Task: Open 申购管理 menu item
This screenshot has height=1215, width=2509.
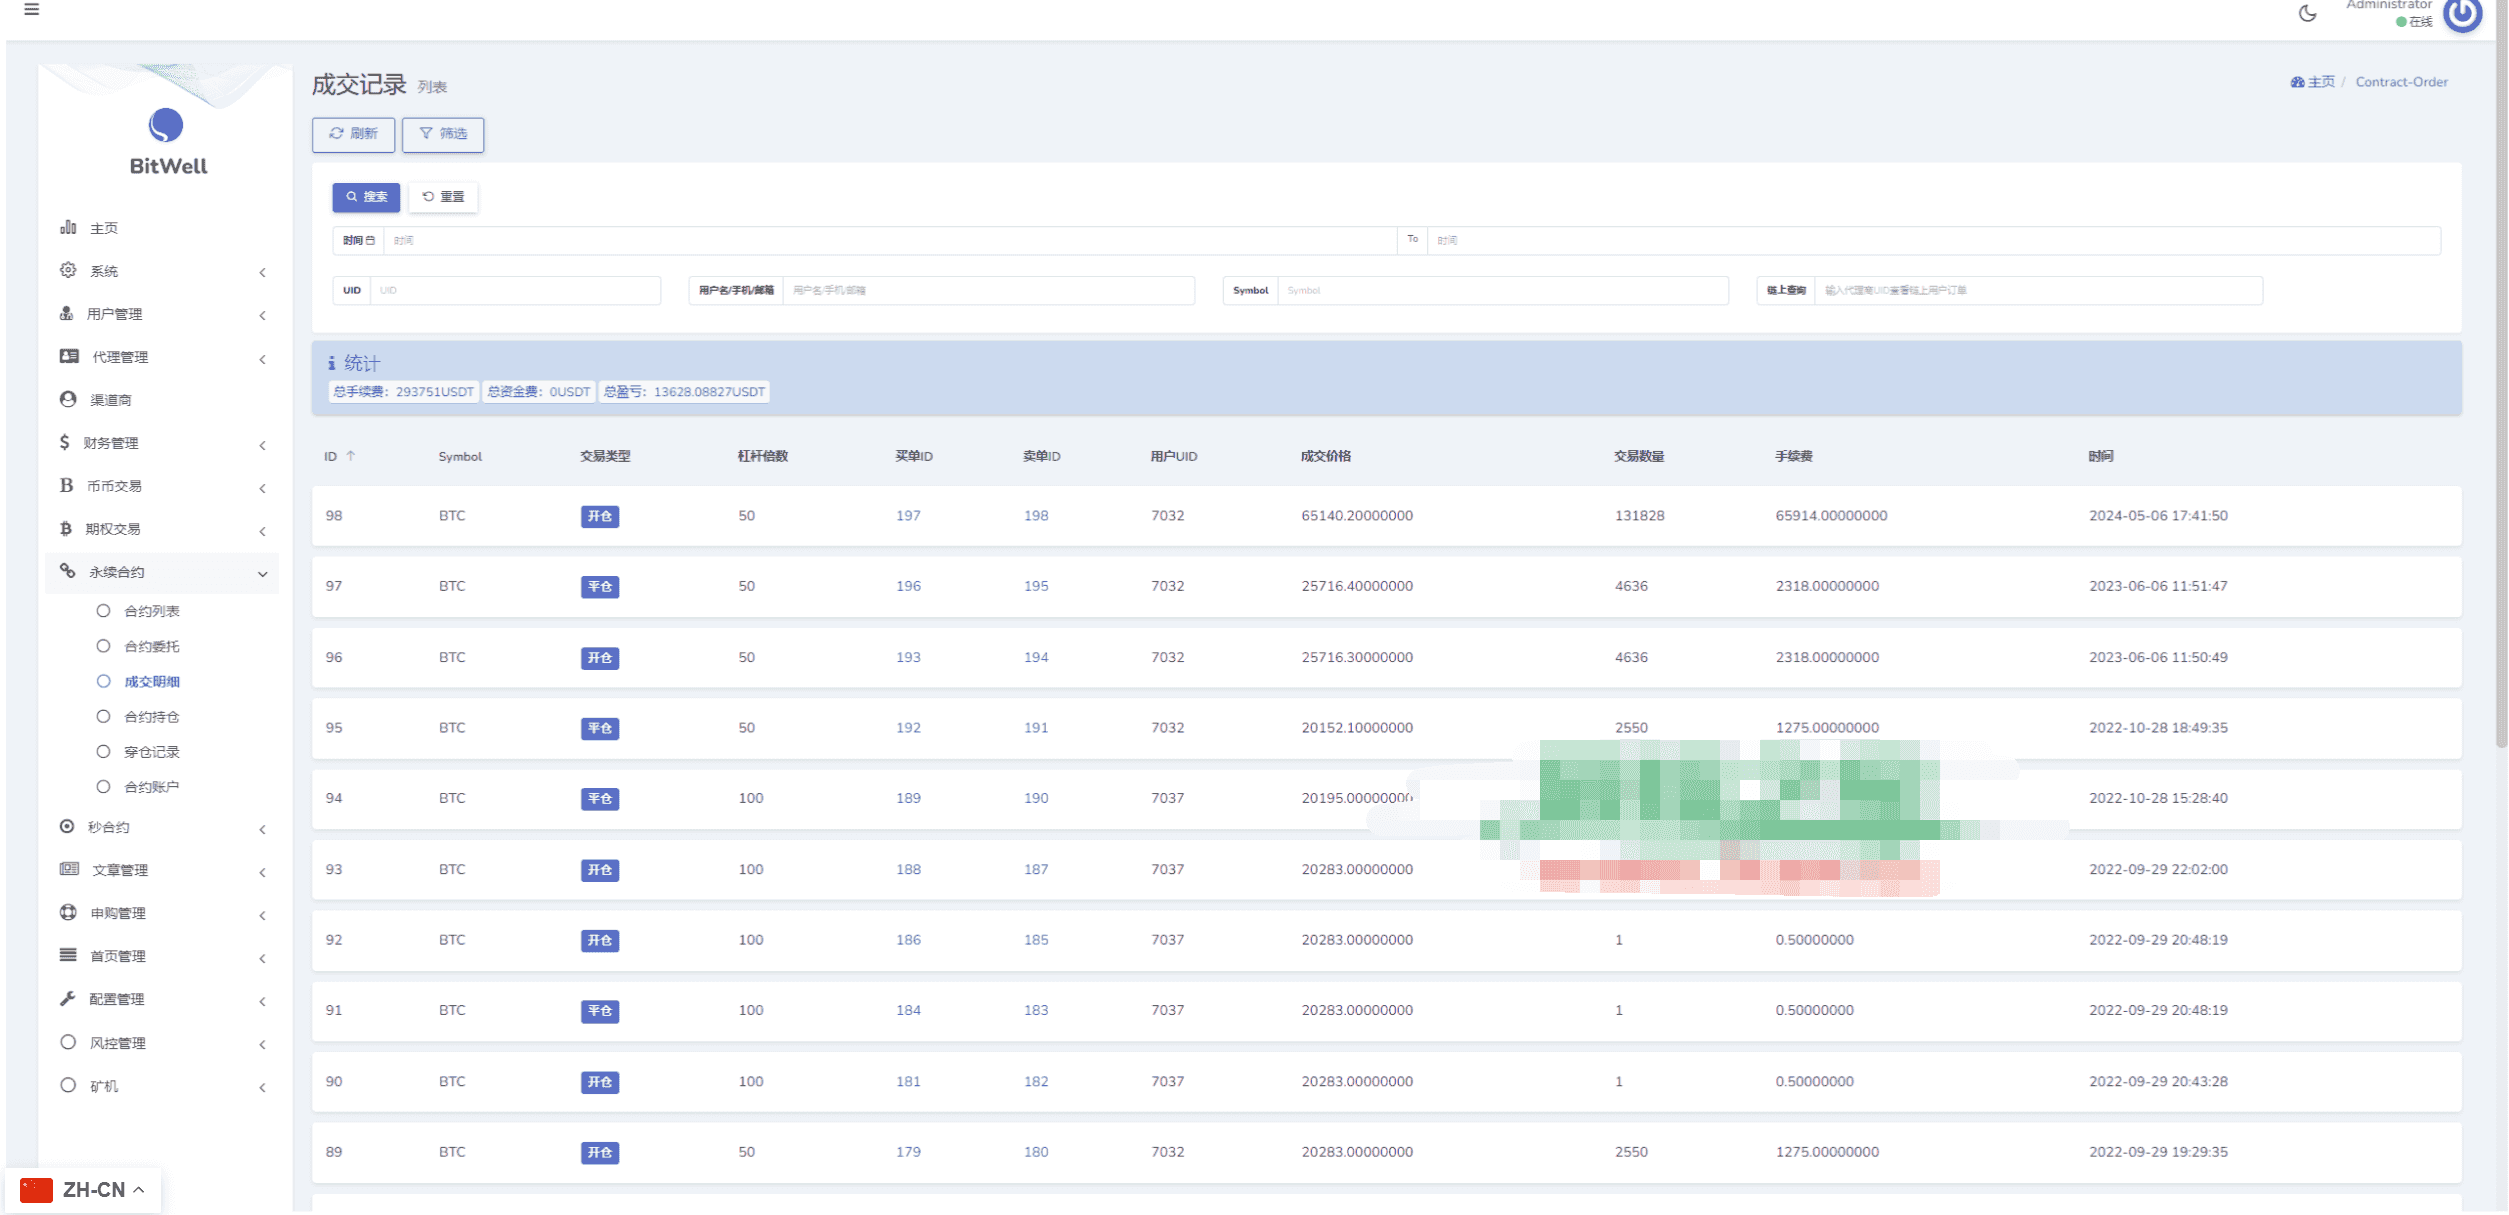Action: point(162,913)
